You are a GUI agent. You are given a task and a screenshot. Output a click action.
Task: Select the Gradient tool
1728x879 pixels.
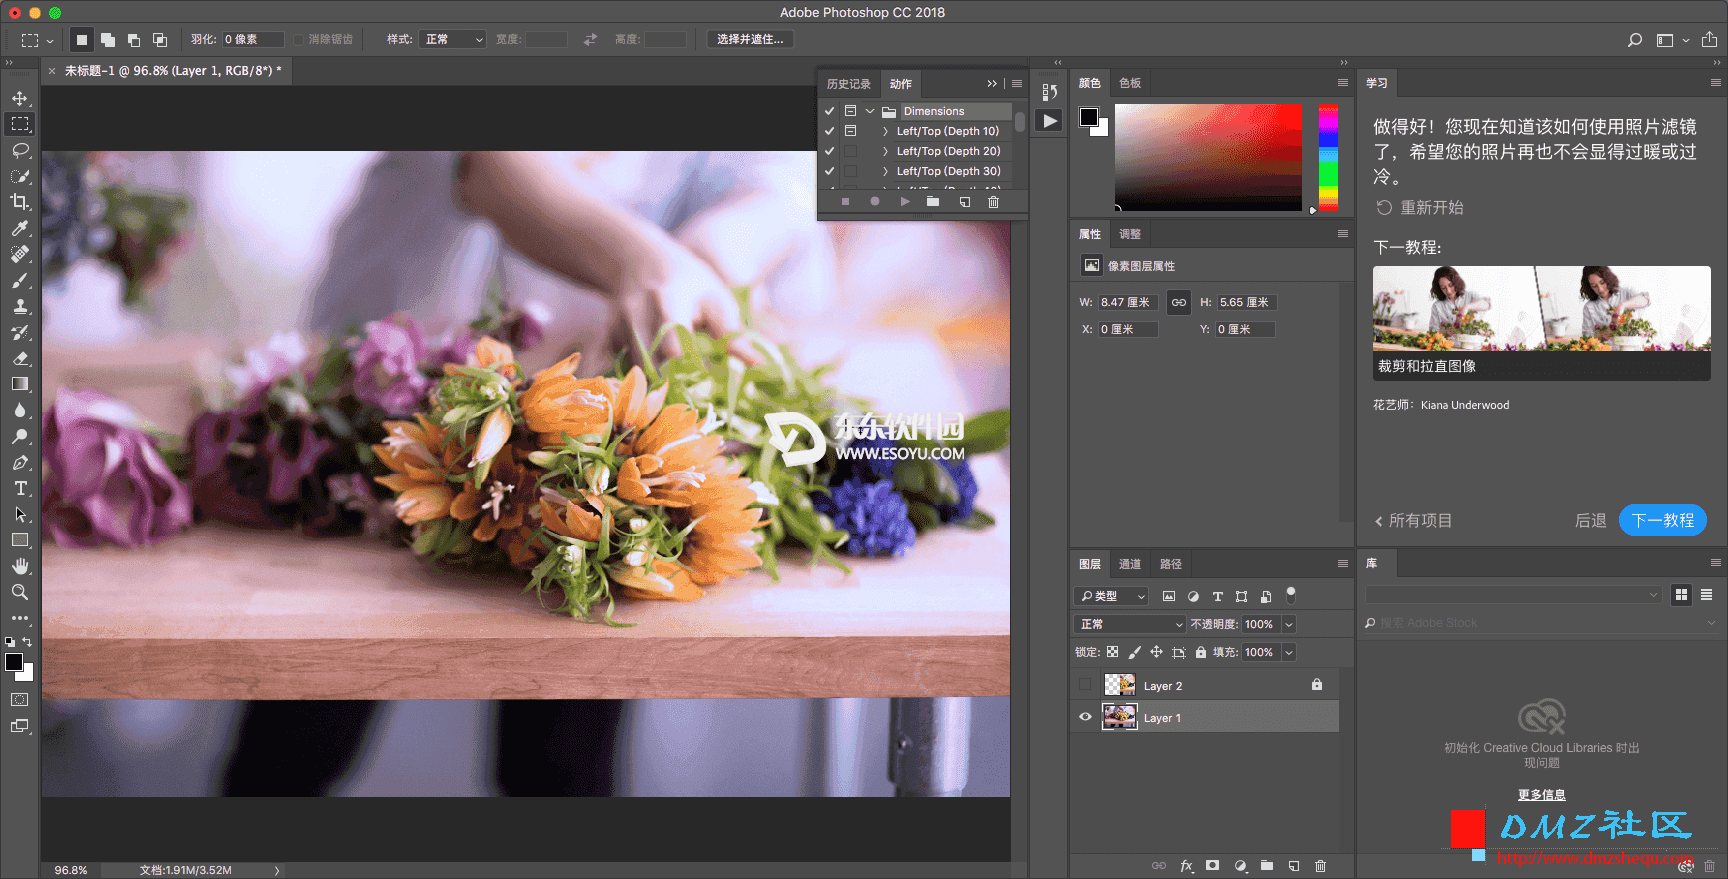point(20,384)
